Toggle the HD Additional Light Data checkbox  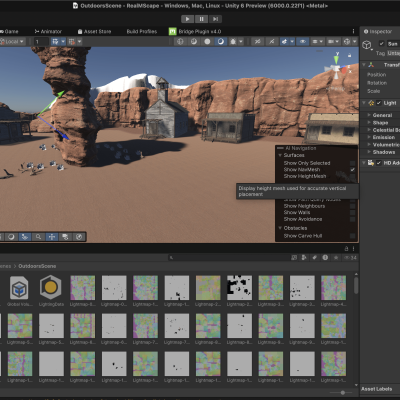(x=379, y=163)
